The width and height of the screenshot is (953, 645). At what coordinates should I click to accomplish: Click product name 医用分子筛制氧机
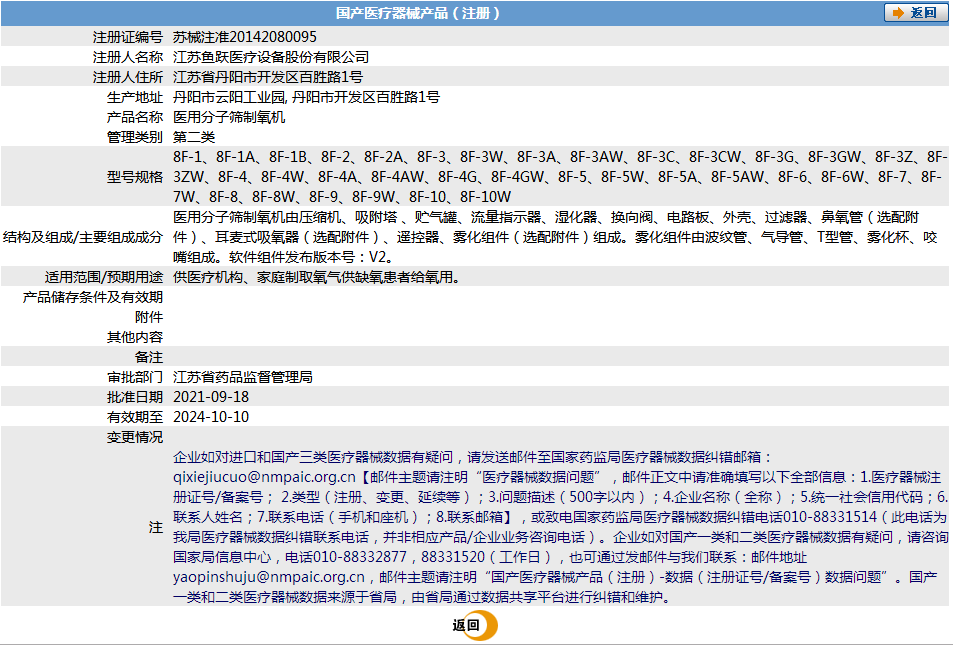tap(229, 117)
